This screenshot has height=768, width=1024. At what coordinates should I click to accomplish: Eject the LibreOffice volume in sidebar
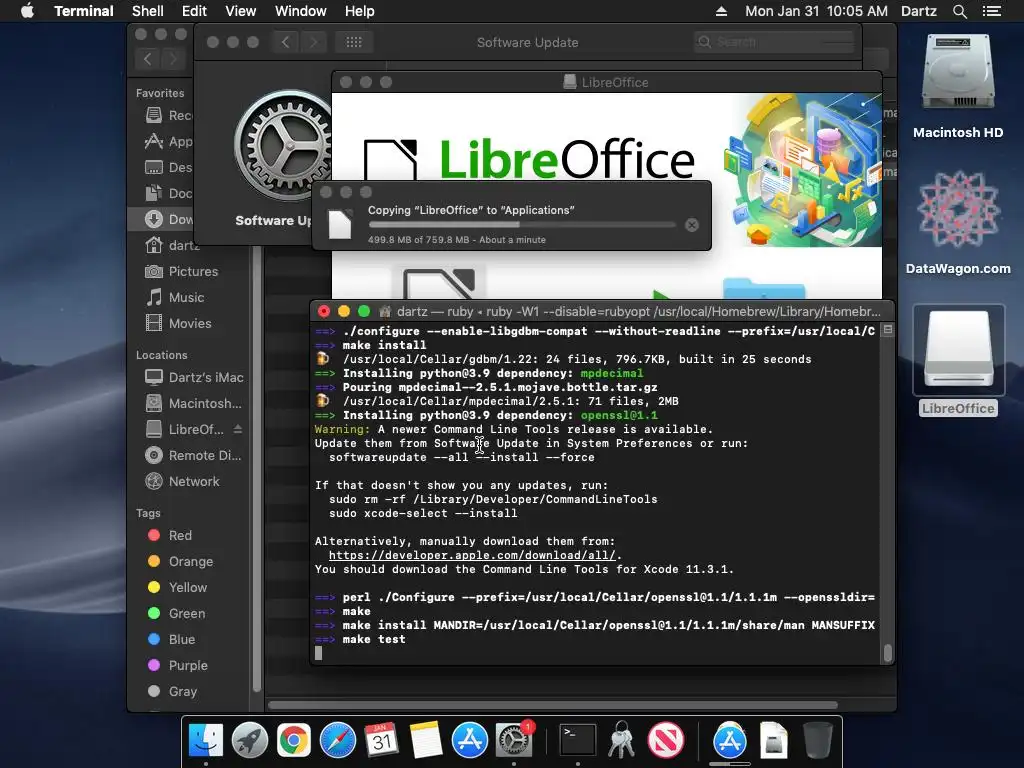pyautogui.click(x=238, y=429)
